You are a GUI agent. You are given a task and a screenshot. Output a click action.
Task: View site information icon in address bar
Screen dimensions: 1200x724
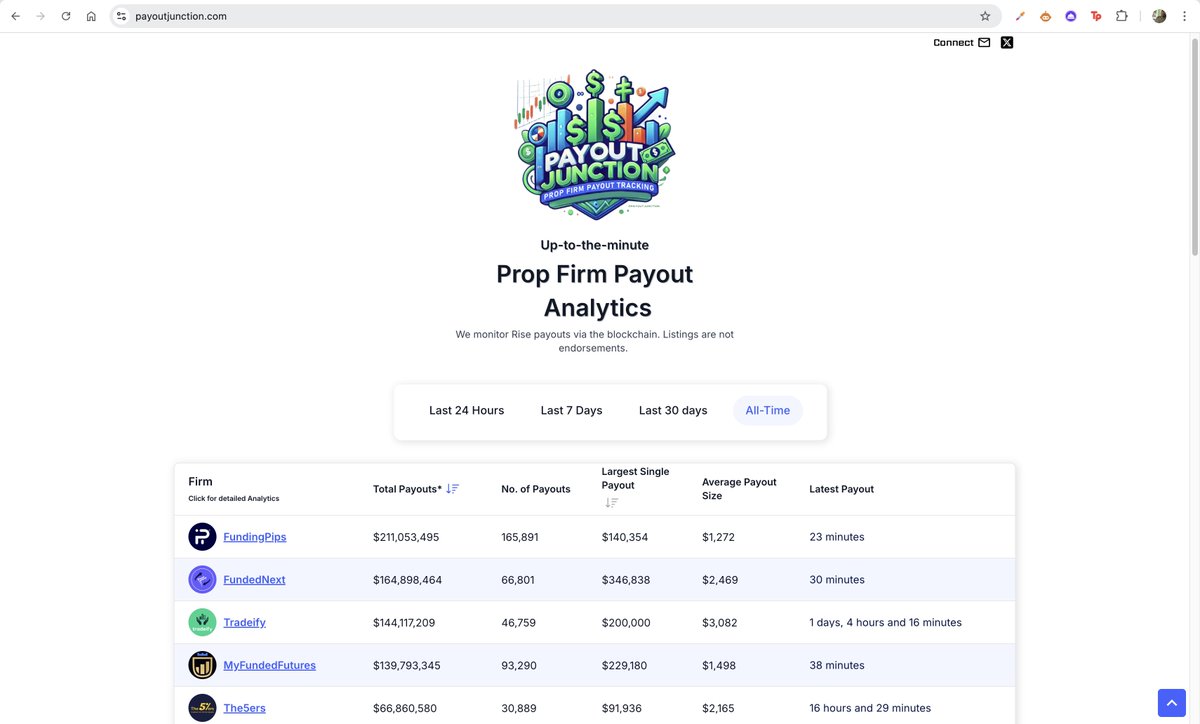pos(121,16)
